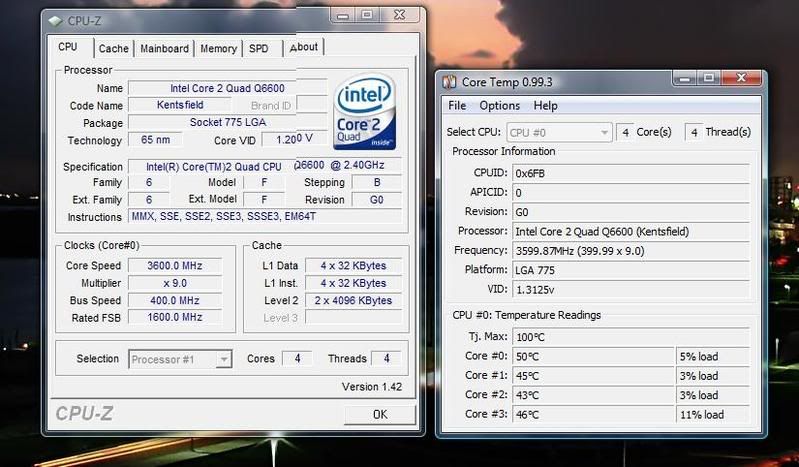
Task: Click the Bus Speed value 400.0 MHz
Action: (175, 300)
